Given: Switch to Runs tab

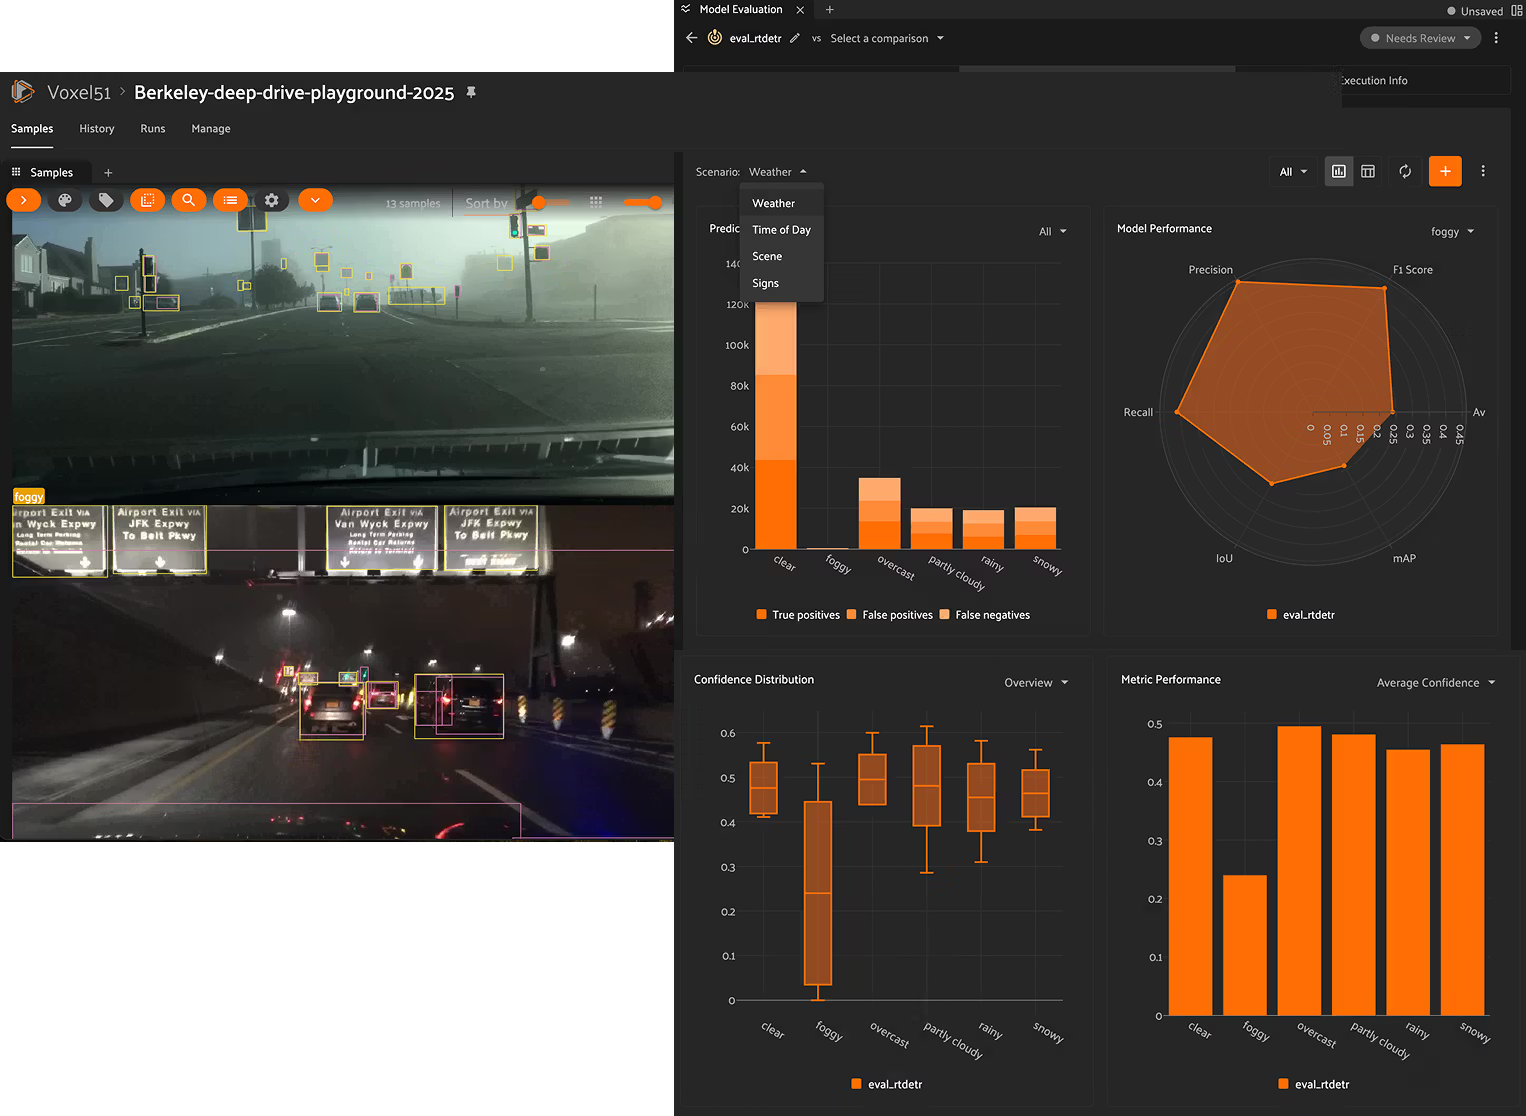Looking at the screenshot, I should [x=153, y=128].
